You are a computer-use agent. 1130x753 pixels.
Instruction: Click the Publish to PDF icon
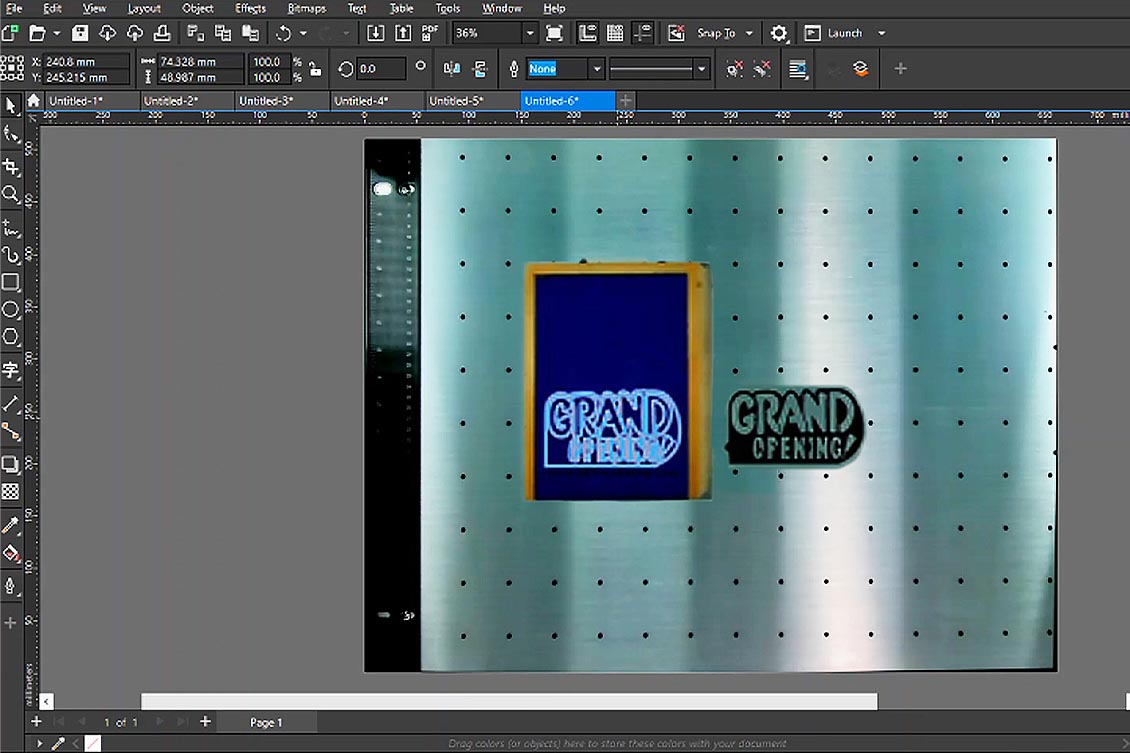click(430, 33)
